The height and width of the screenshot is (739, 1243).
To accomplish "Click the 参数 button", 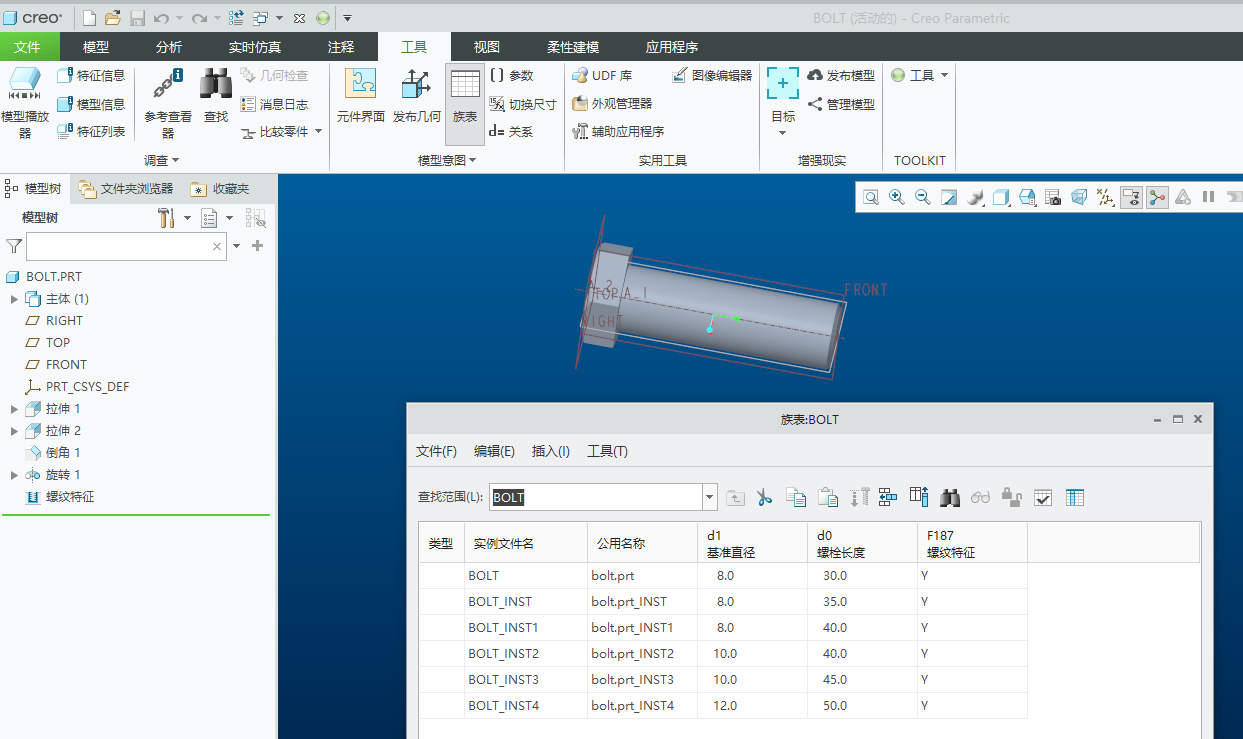I will (511, 76).
